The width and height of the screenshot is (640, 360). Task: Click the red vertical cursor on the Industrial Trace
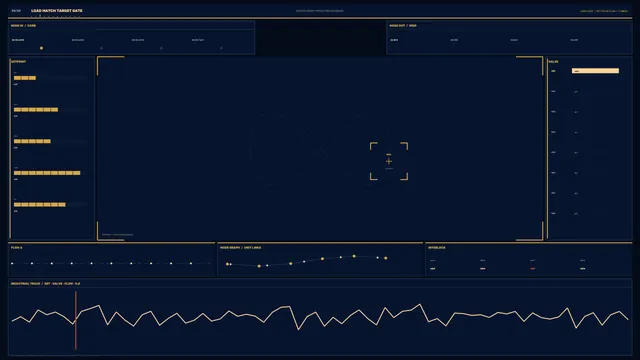[x=76, y=320]
